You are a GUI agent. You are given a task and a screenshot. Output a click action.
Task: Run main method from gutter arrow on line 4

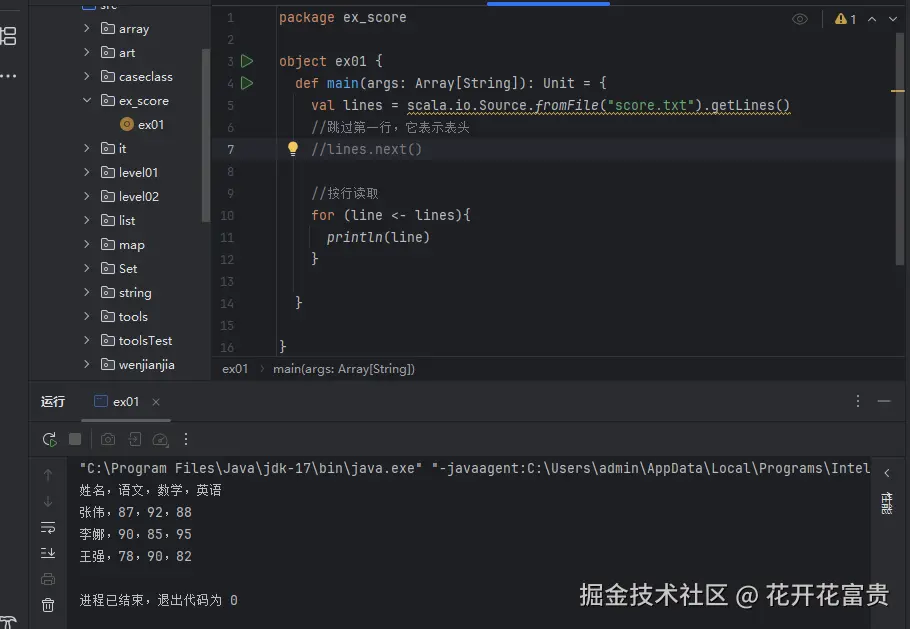coord(247,83)
